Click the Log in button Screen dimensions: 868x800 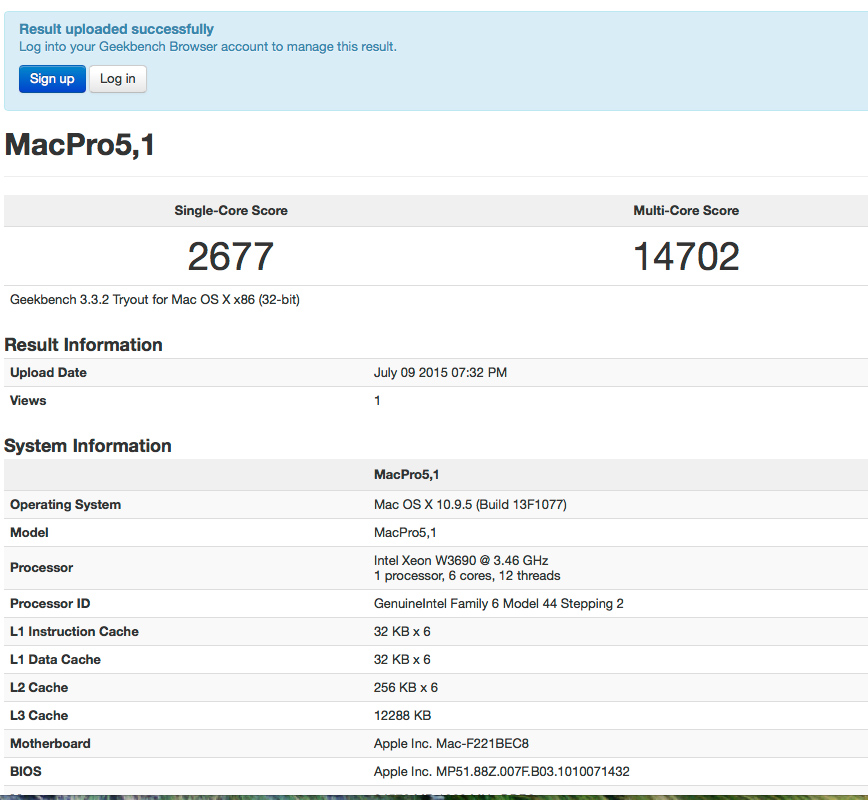(117, 79)
